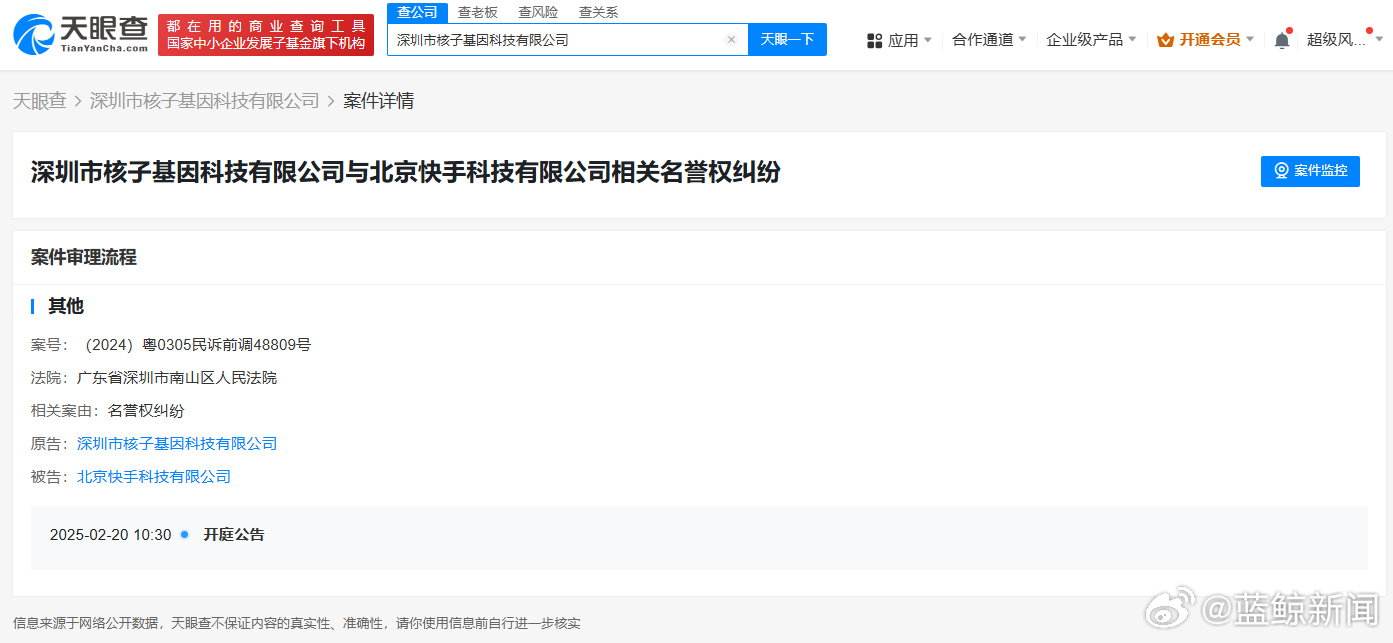The image size is (1393, 643).
Task: Click the company name search input field
Action: click(x=555, y=40)
